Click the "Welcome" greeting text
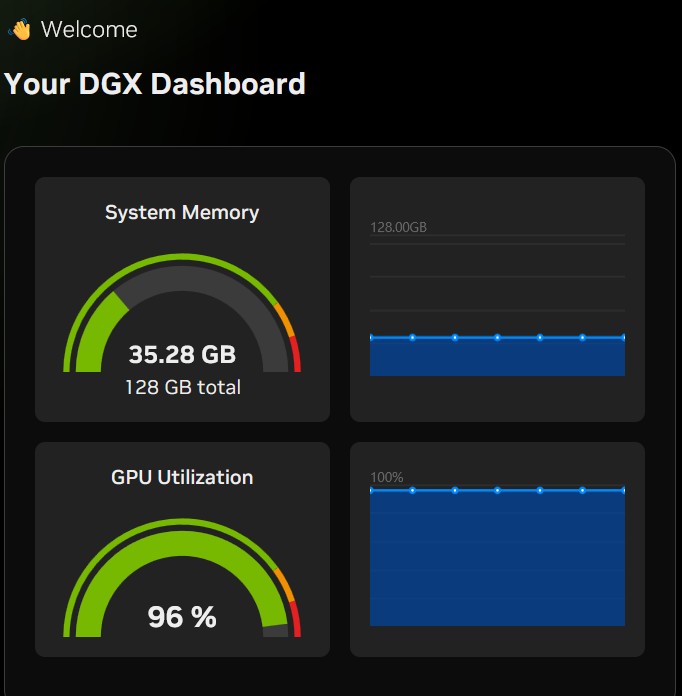The height and width of the screenshot is (696, 682). point(89,30)
